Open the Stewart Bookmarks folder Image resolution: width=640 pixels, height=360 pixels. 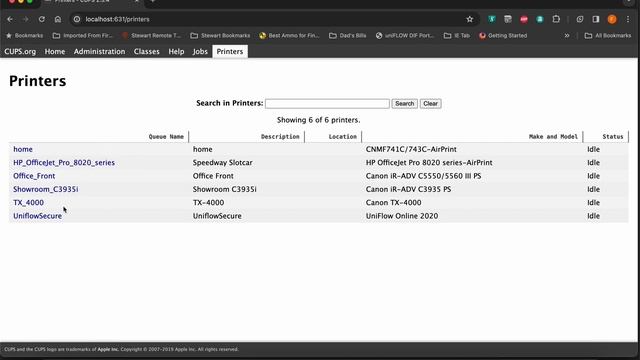coord(220,36)
